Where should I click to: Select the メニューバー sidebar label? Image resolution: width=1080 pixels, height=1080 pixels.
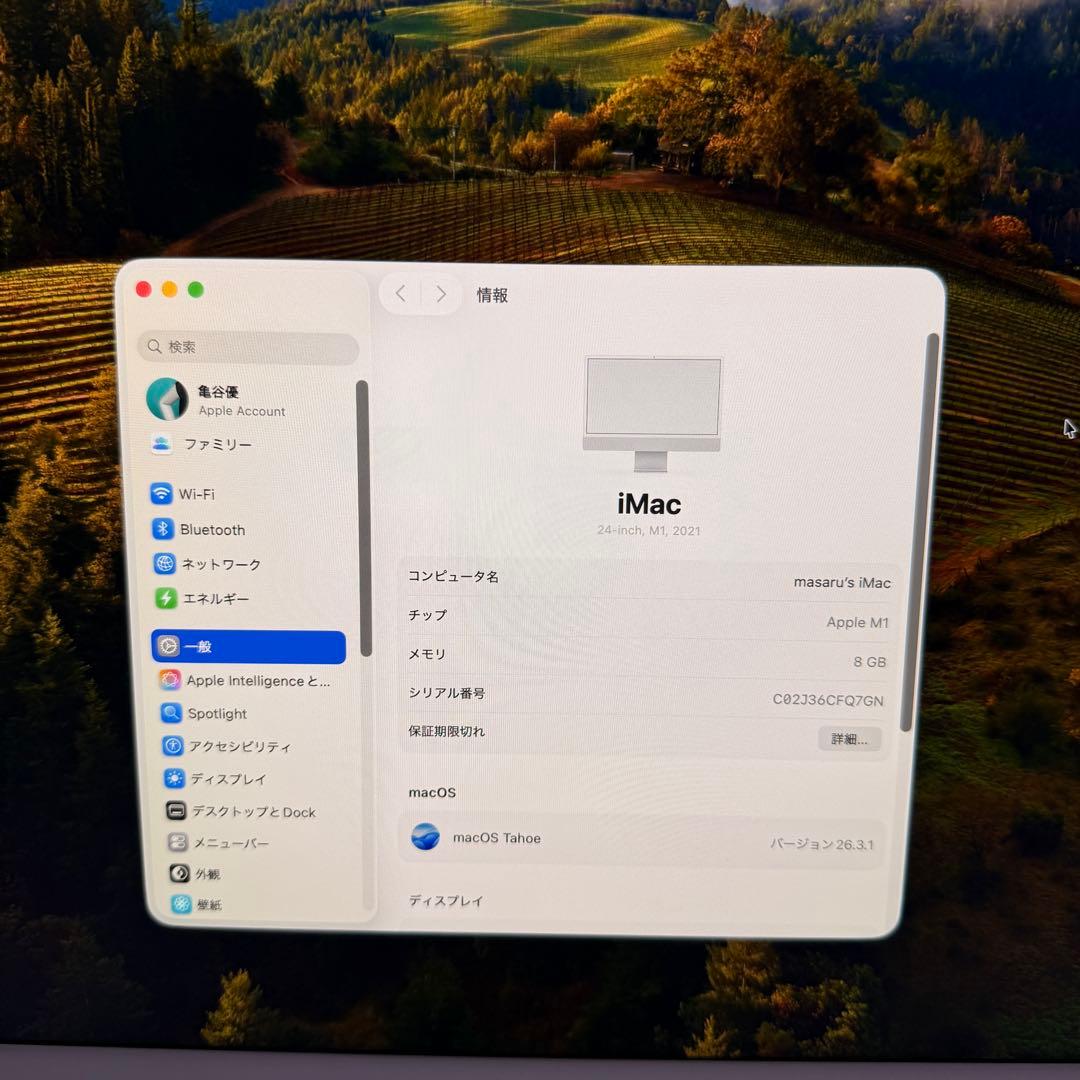click(x=231, y=843)
